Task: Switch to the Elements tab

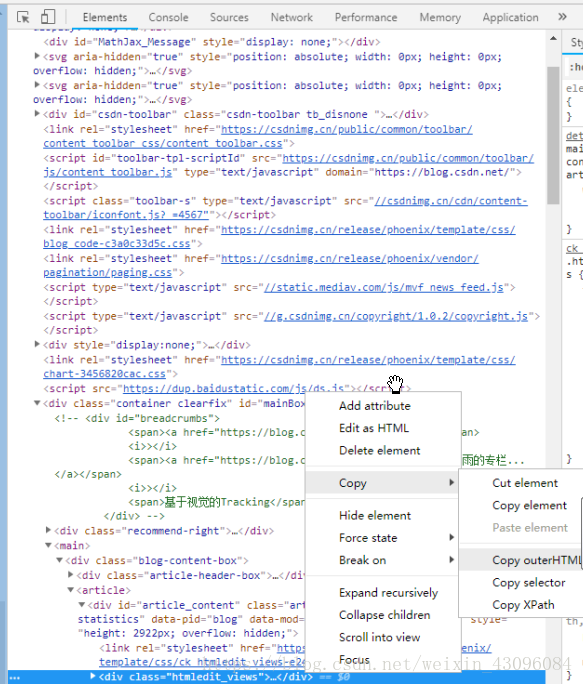Action: click(x=105, y=17)
